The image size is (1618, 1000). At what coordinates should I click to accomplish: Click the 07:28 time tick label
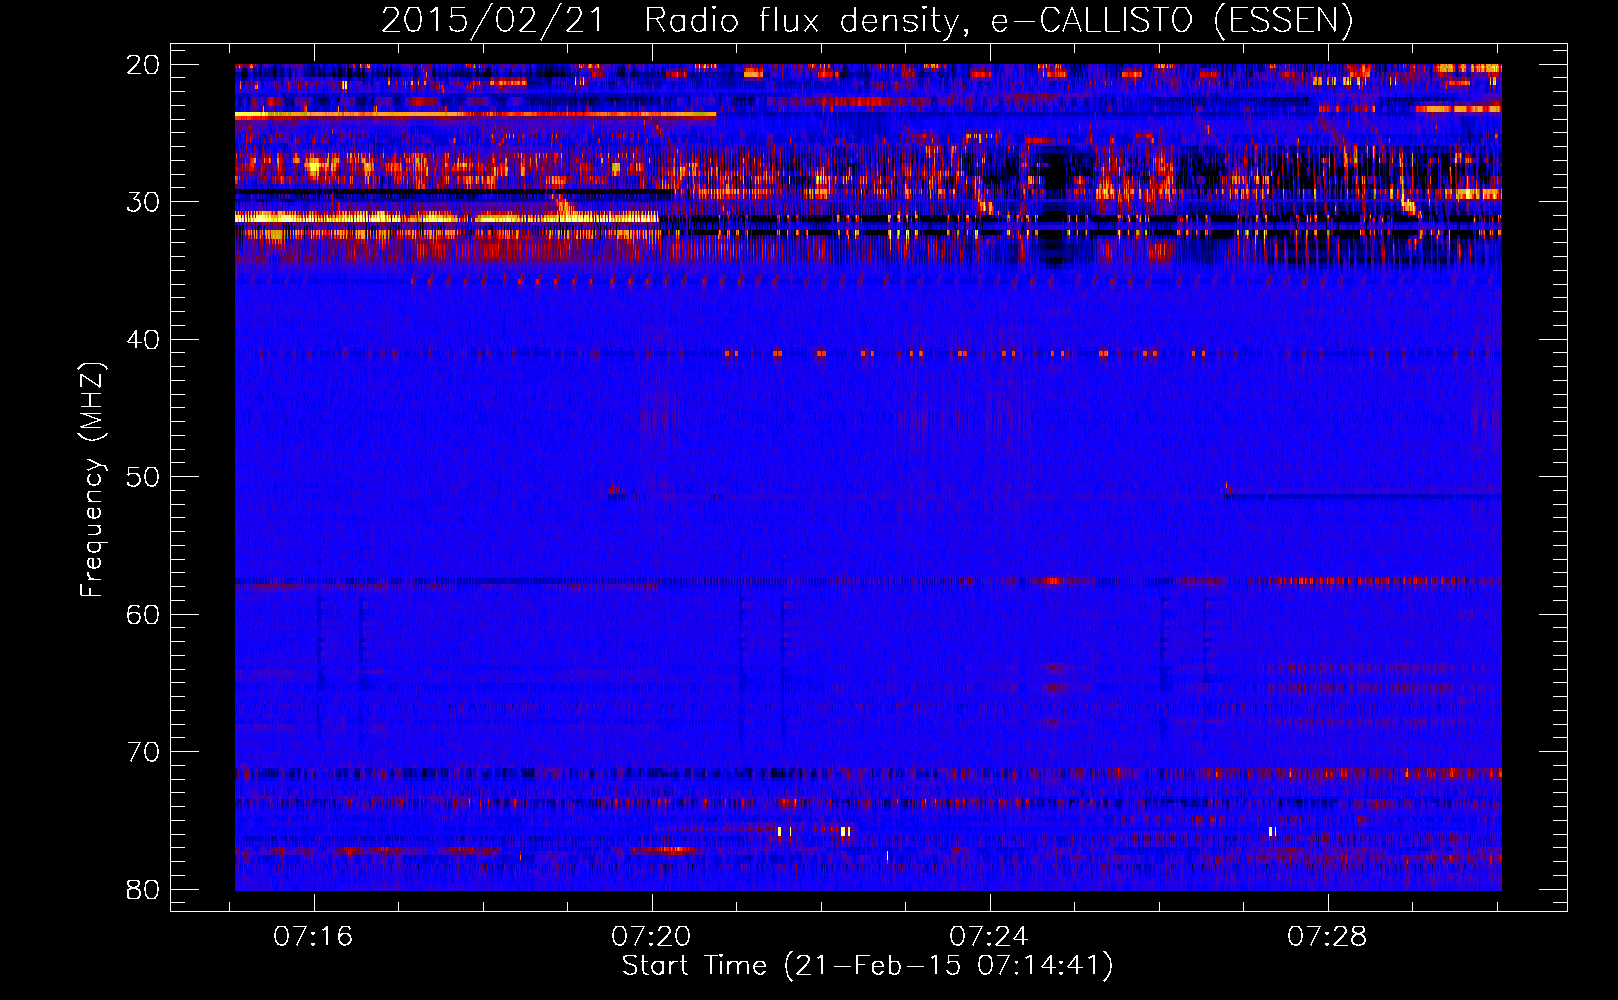[1326, 936]
